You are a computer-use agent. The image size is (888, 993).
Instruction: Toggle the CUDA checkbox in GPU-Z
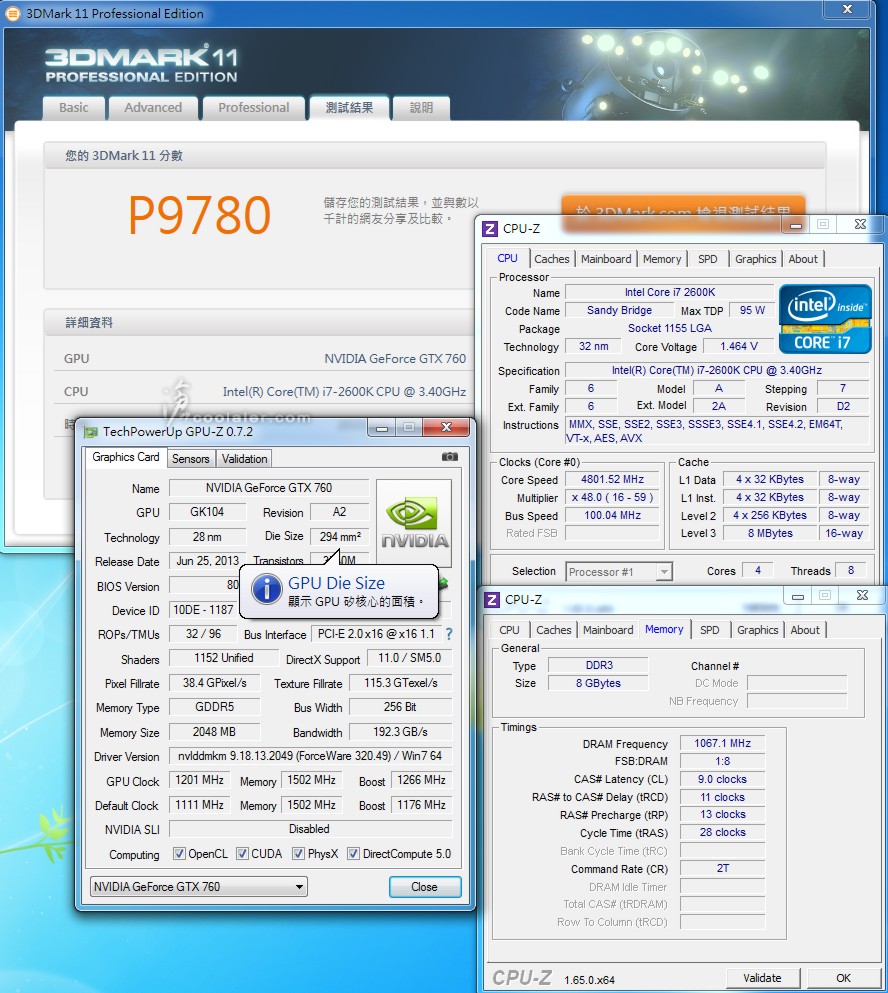[x=242, y=854]
